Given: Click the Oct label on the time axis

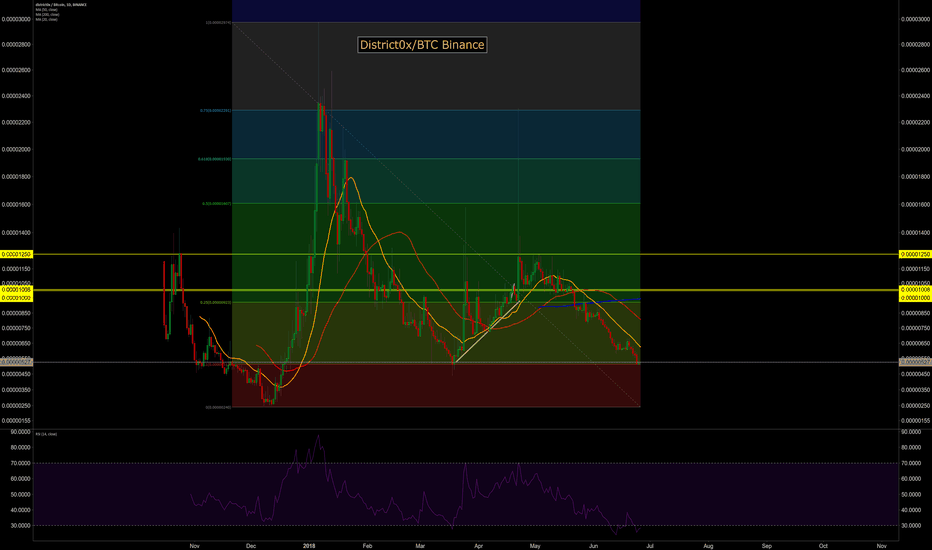Looking at the screenshot, I should (x=823, y=546).
